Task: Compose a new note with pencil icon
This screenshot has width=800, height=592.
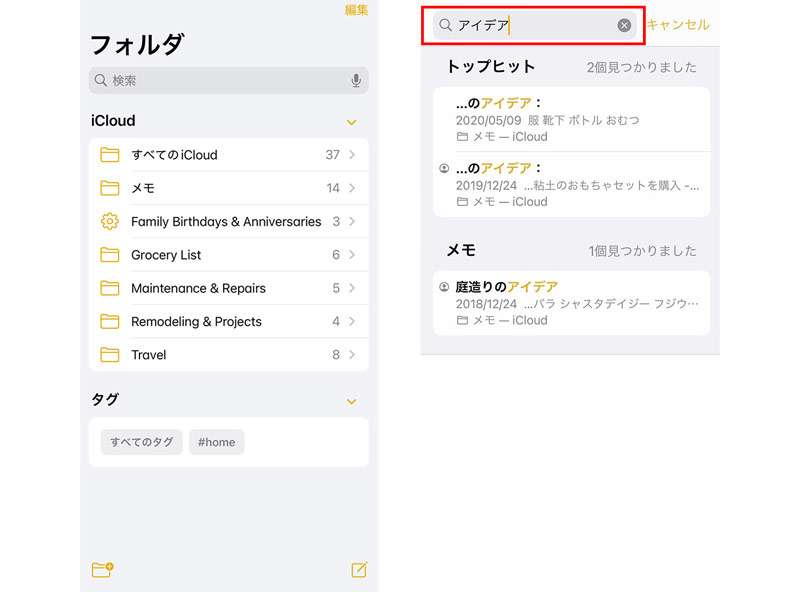Action: tap(359, 570)
